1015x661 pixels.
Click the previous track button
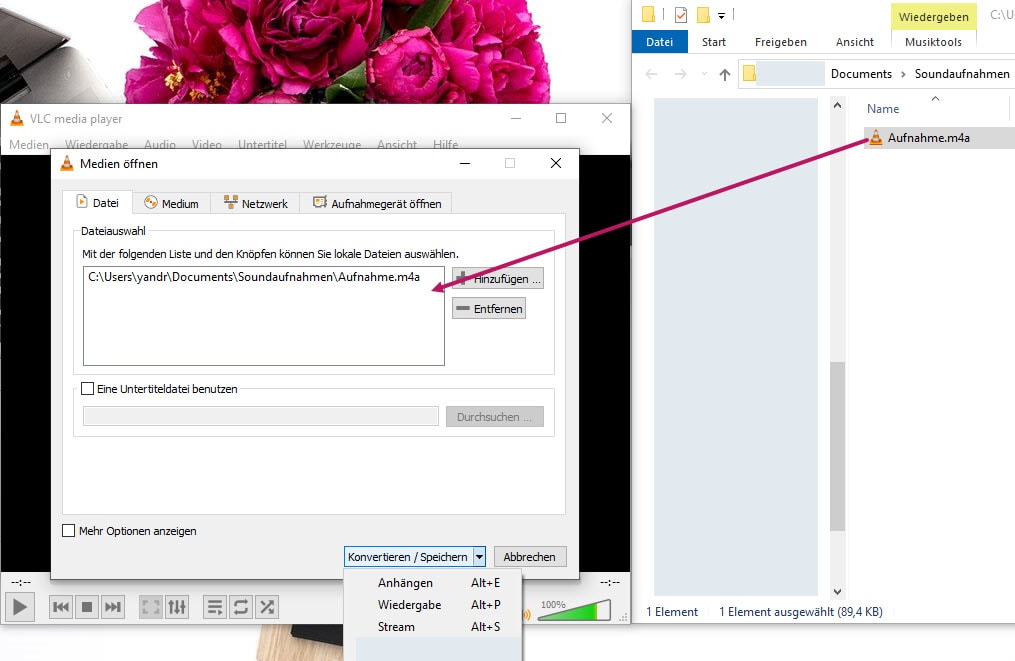click(61, 606)
